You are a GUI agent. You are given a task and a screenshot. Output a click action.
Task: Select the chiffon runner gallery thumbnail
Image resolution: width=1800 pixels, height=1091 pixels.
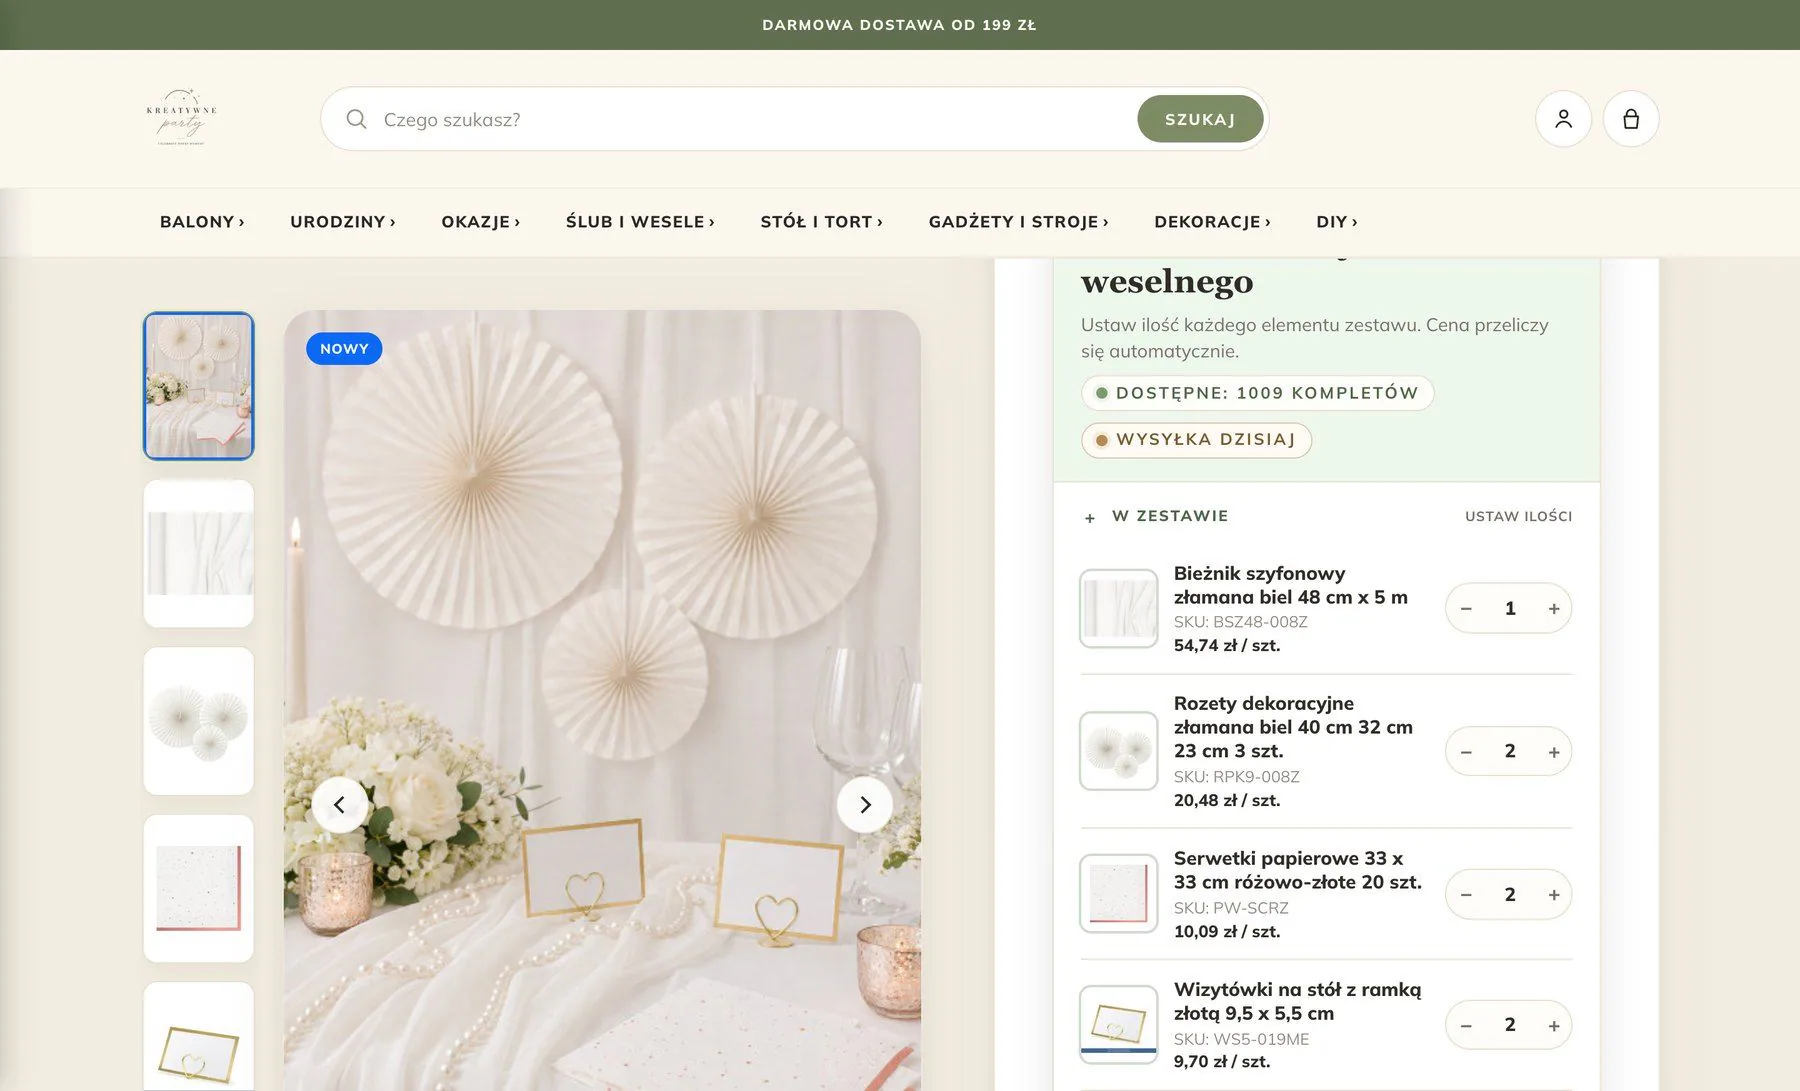click(199, 554)
